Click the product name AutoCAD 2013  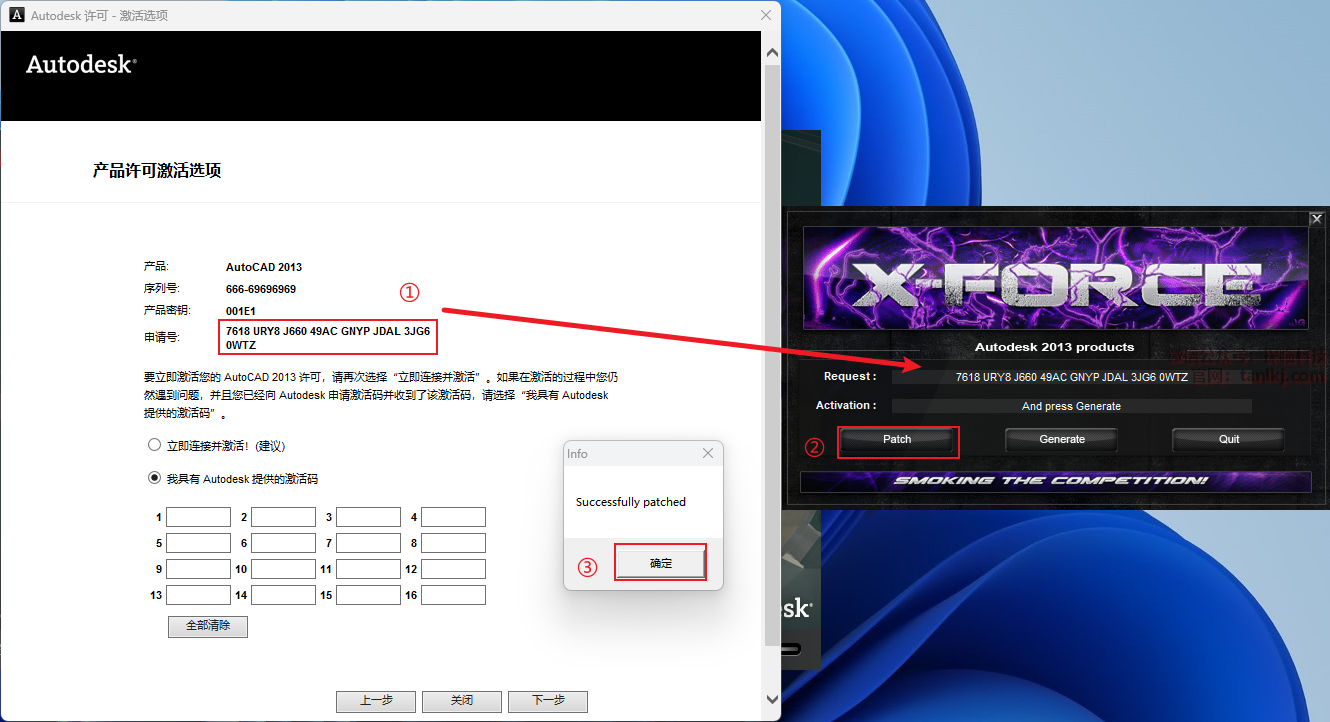[264, 267]
